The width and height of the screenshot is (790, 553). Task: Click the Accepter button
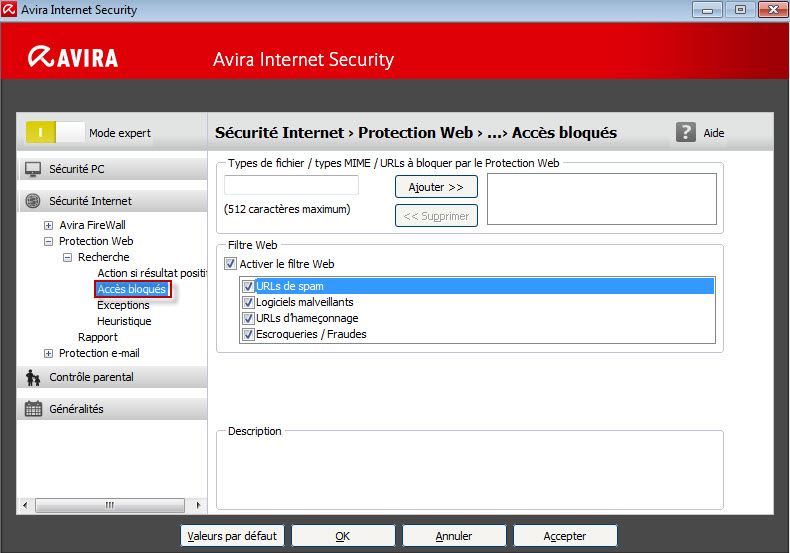click(x=565, y=536)
